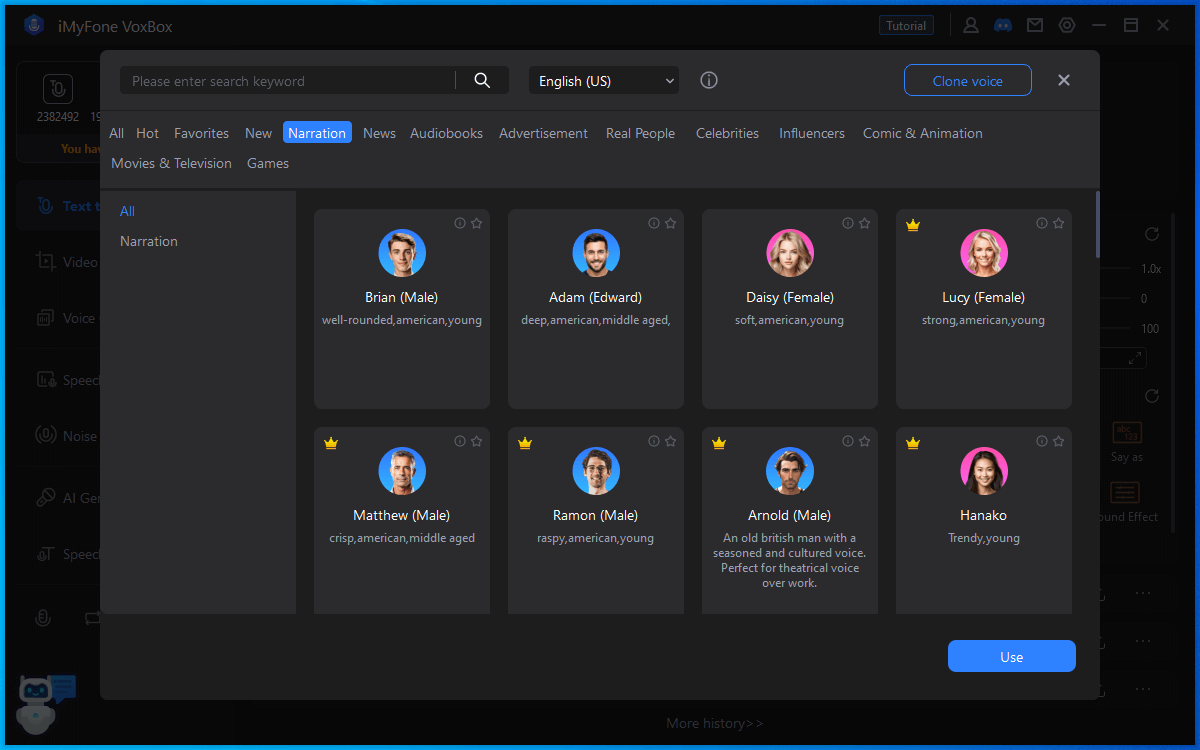1200x750 pixels.
Task: Open the English (US) language dropdown
Action: coord(604,81)
